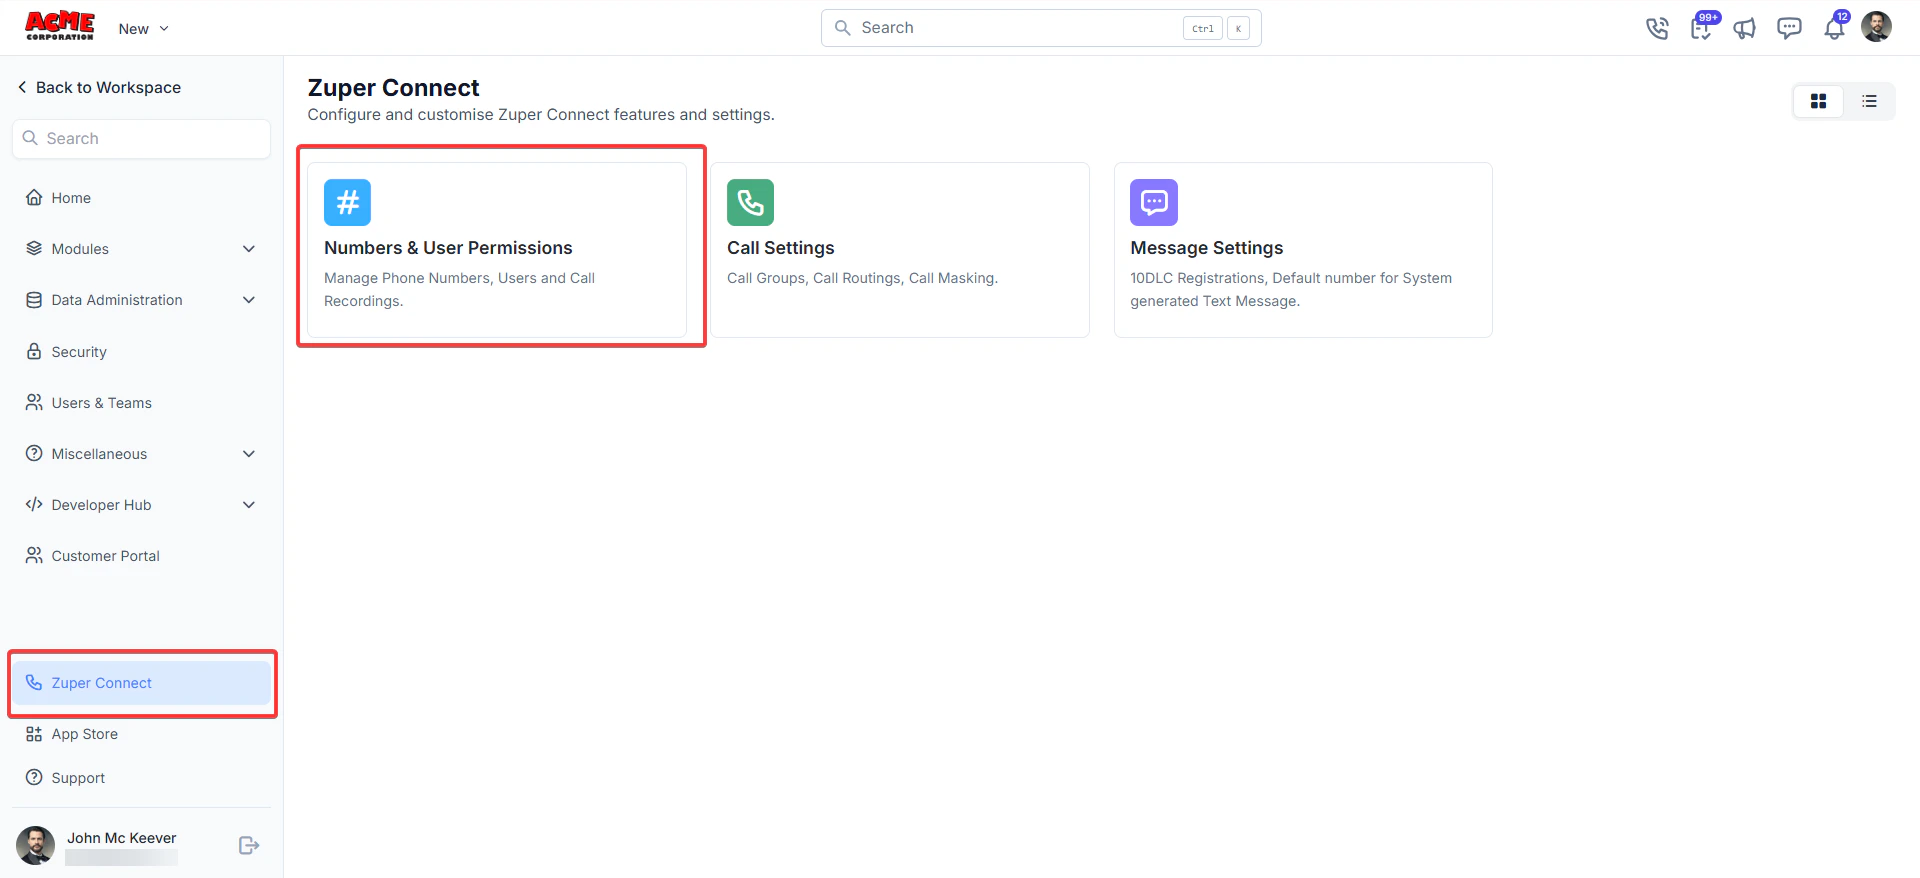Screen dimensions: 1920x878
Task: Click the John Mc Keever name
Action: [122, 838]
